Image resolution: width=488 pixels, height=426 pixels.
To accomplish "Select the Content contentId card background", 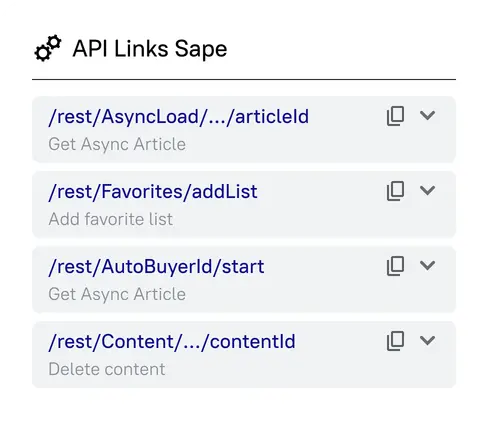I will [244, 354].
